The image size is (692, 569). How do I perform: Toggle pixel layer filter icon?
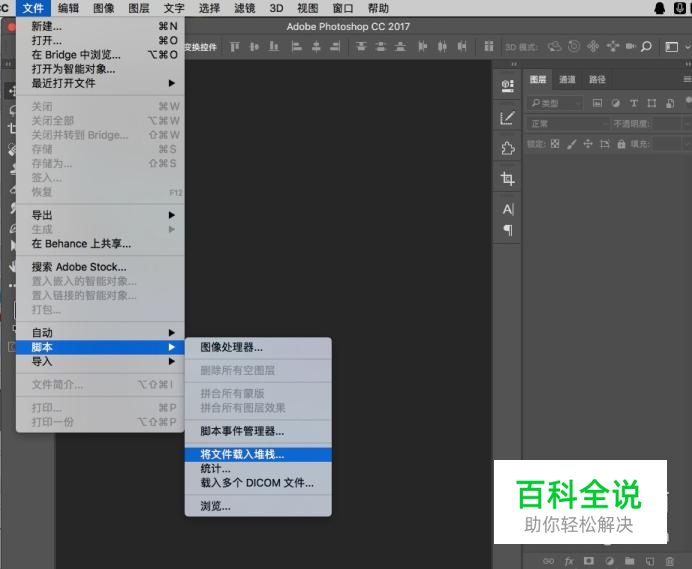(597, 103)
